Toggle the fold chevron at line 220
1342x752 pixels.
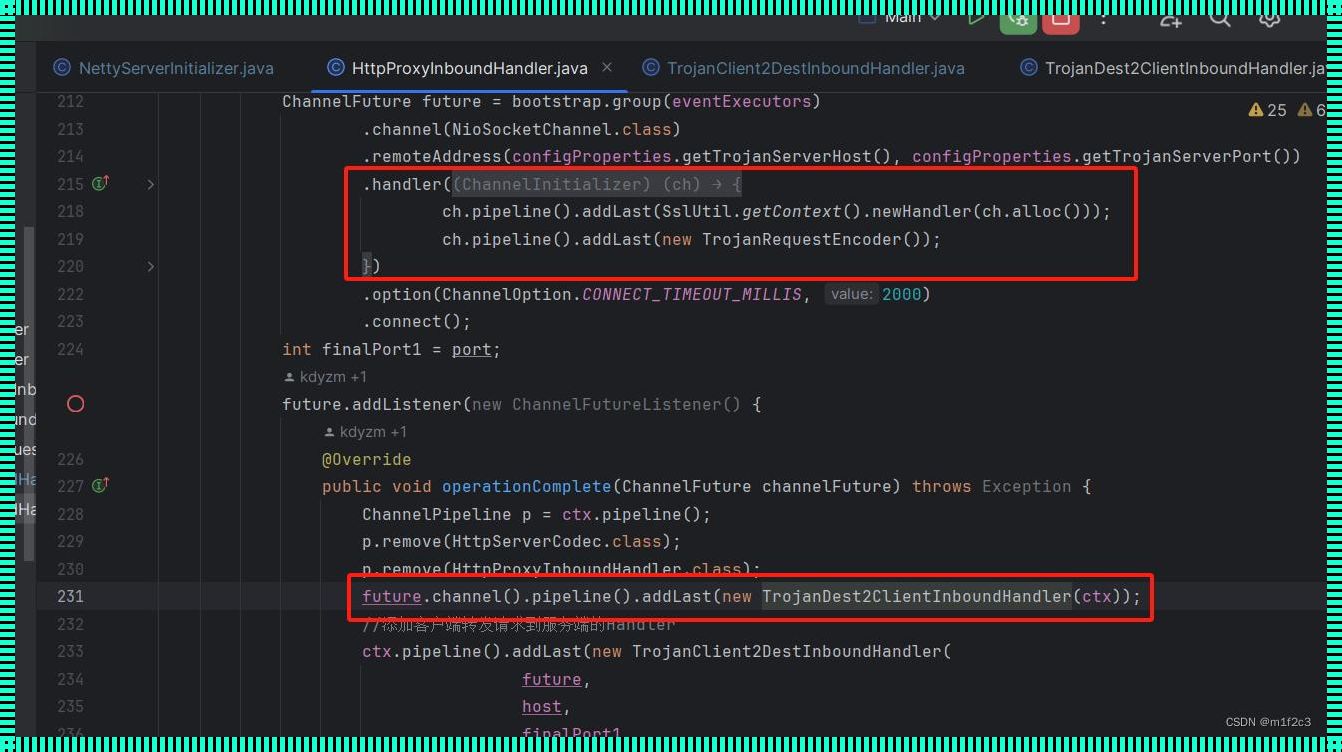coord(151,266)
